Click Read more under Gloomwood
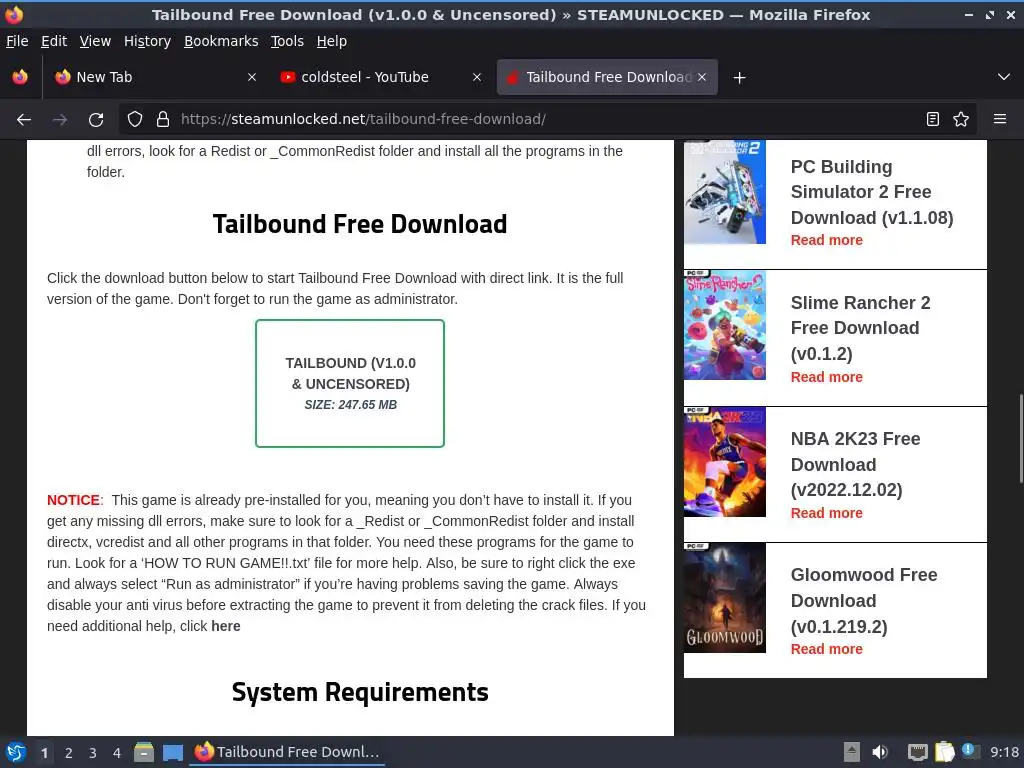The height and width of the screenshot is (768, 1024). coord(826,649)
